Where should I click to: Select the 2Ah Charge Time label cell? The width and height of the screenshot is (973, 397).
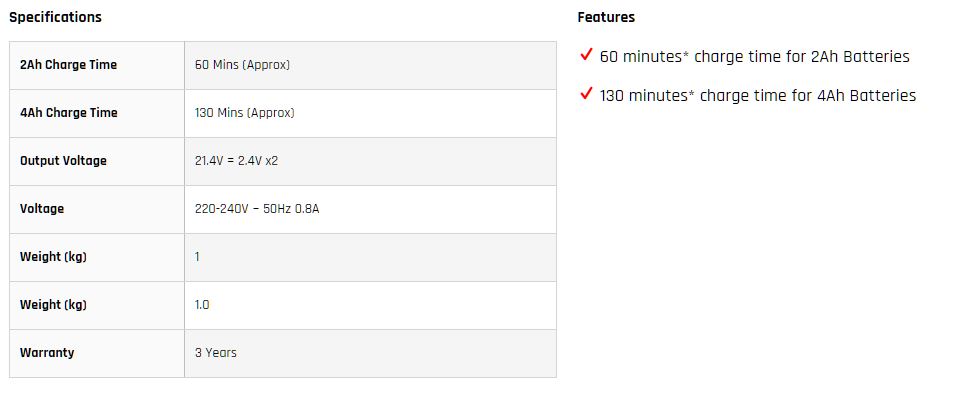click(97, 65)
